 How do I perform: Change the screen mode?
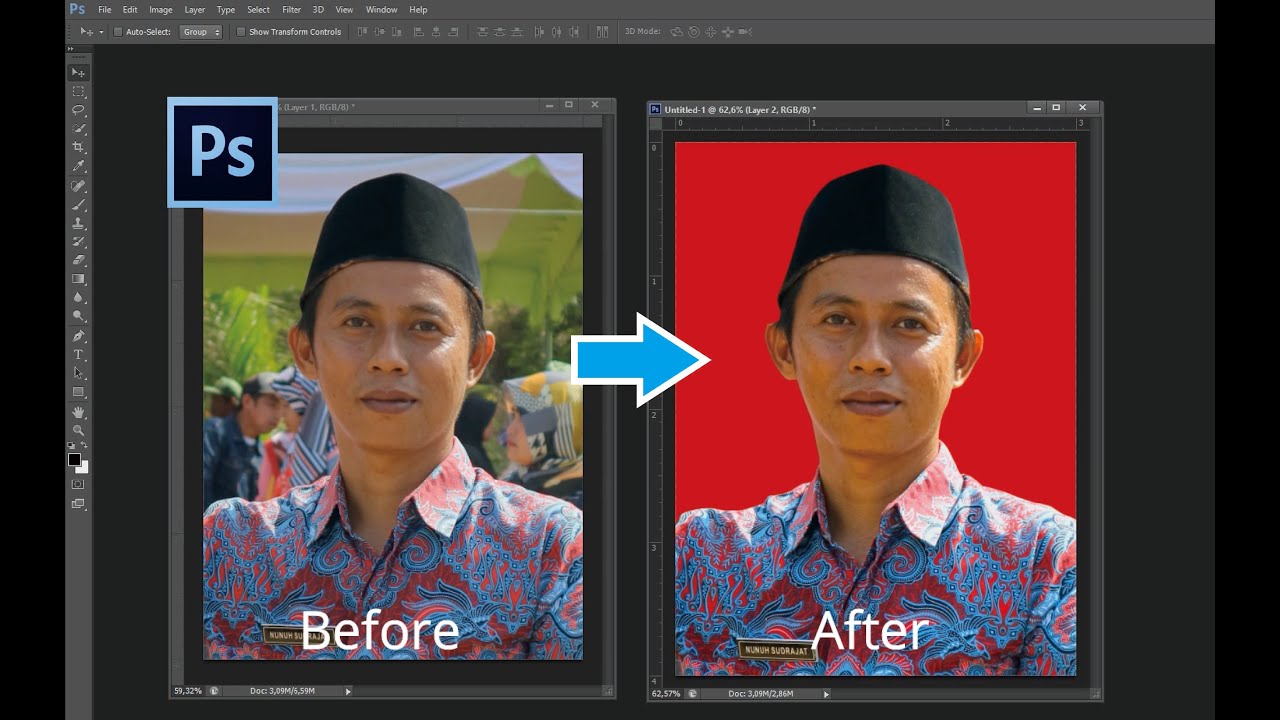[x=78, y=504]
